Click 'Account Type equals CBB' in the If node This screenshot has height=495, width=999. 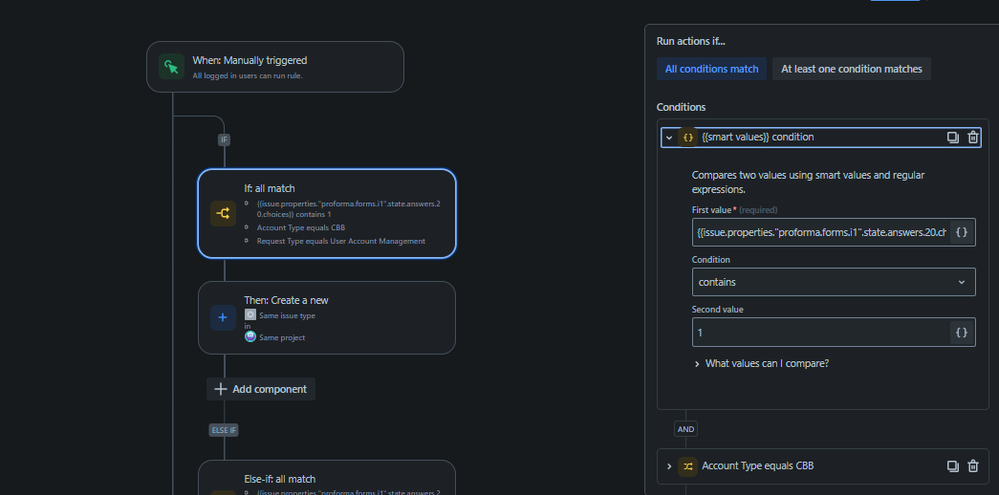click(301, 227)
